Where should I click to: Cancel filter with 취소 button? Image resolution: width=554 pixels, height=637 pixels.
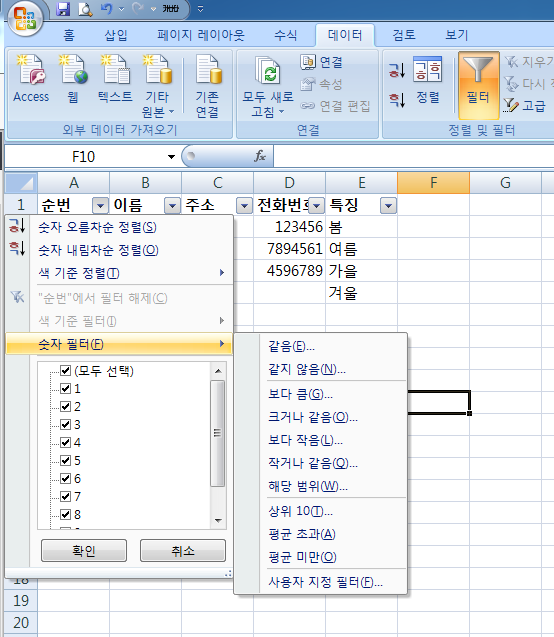[x=183, y=550]
